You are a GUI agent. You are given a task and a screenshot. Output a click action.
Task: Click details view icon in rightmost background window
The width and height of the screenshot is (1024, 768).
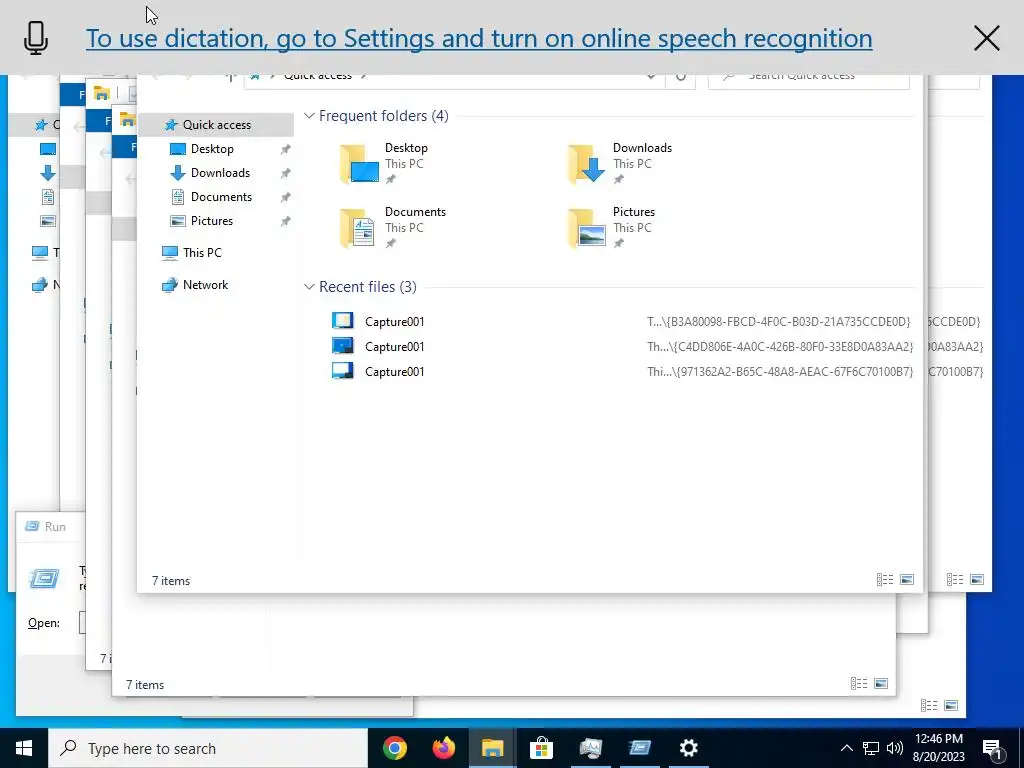pos(955,580)
